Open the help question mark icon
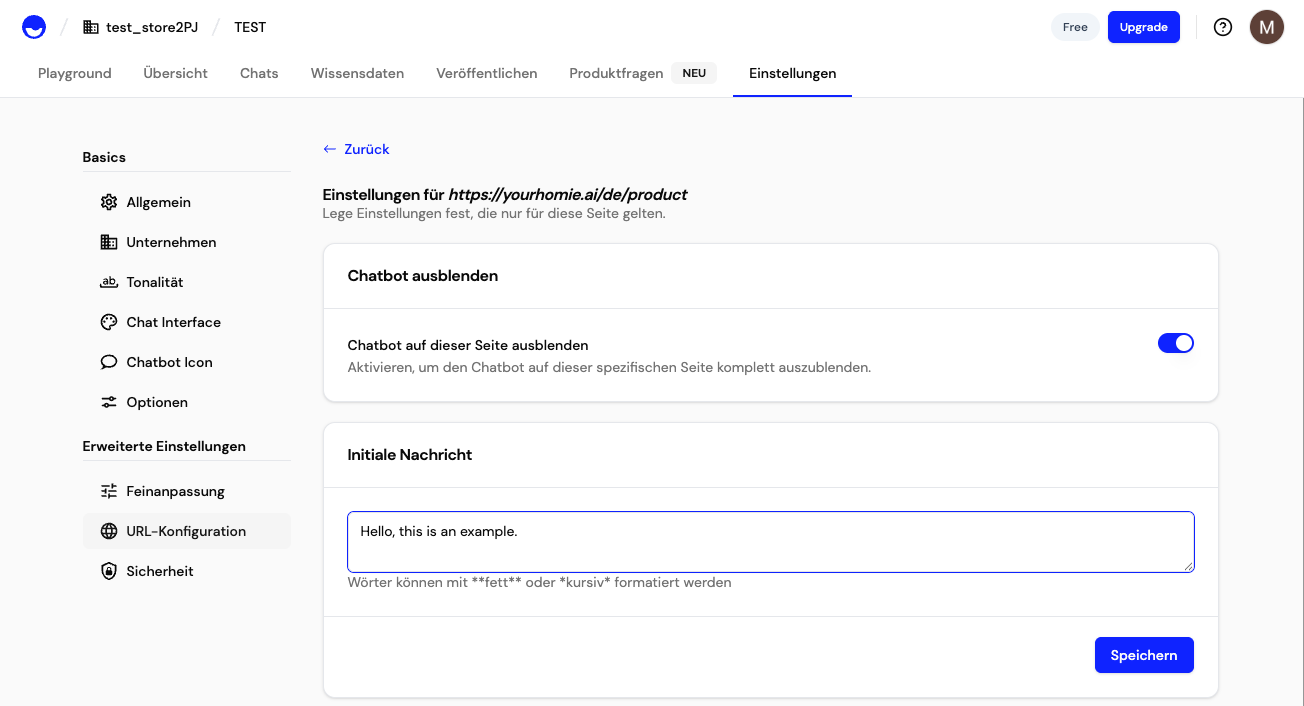 [x=1223, y=26]
